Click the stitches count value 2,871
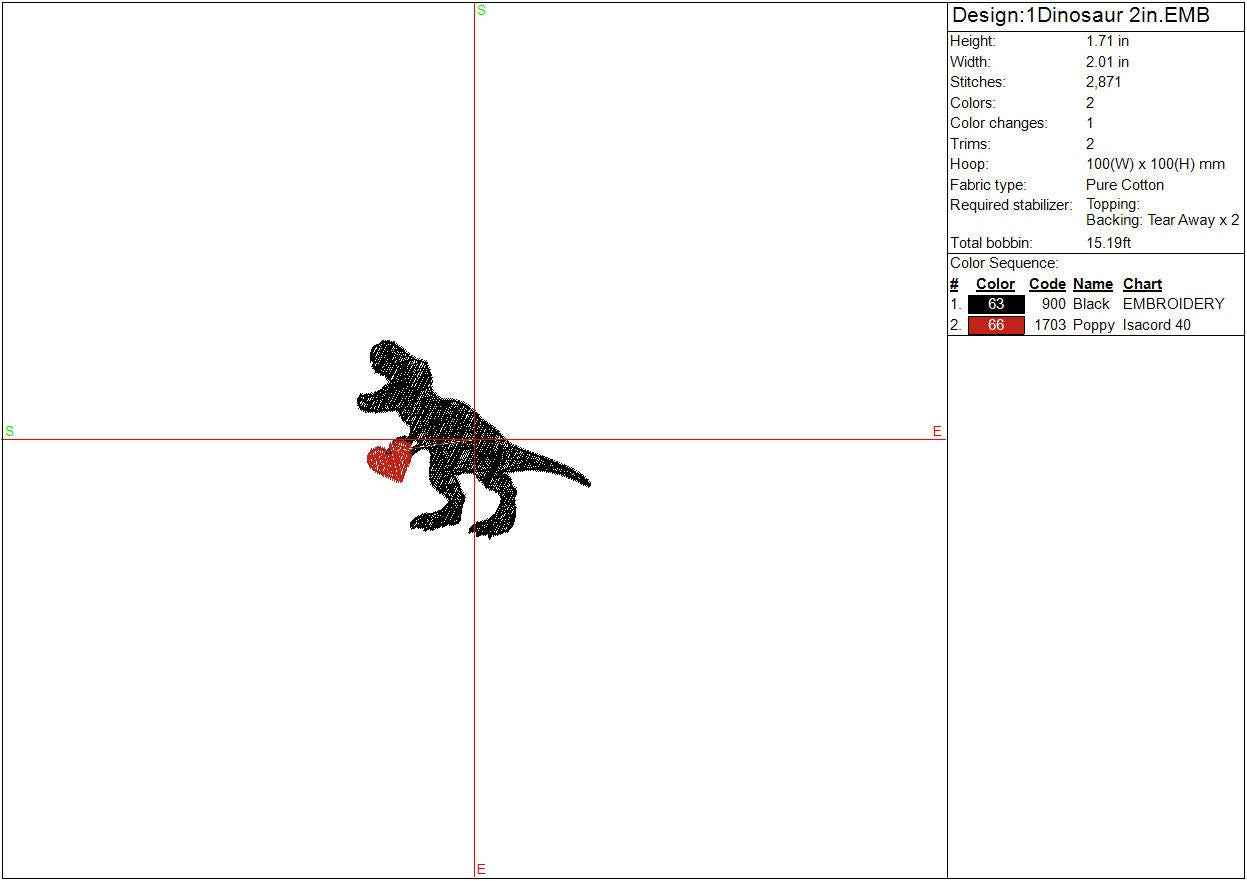Screen dimensions: 1247x881 (x=1103, y=82)
